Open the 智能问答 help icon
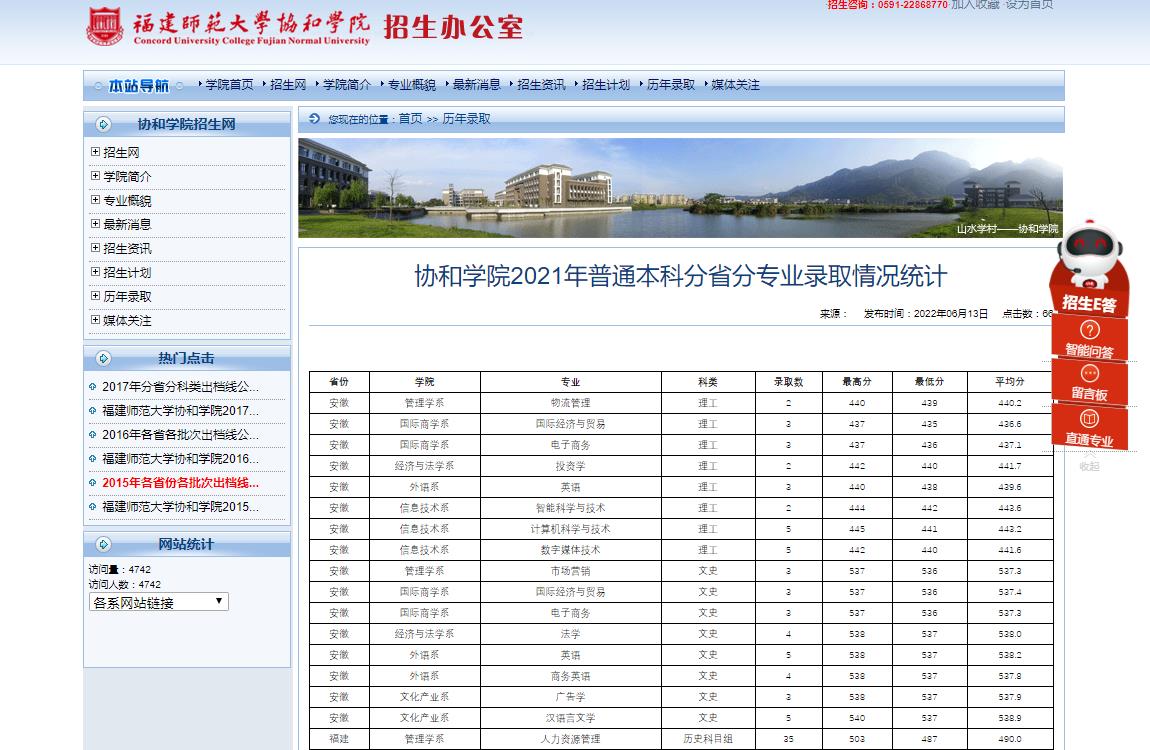Image resolution: width=1150 pixels, height=750 pixels. [x=1089, y=330]
